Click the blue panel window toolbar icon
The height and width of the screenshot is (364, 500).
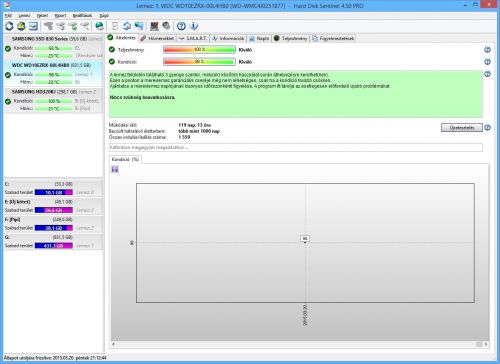(33, 26)
